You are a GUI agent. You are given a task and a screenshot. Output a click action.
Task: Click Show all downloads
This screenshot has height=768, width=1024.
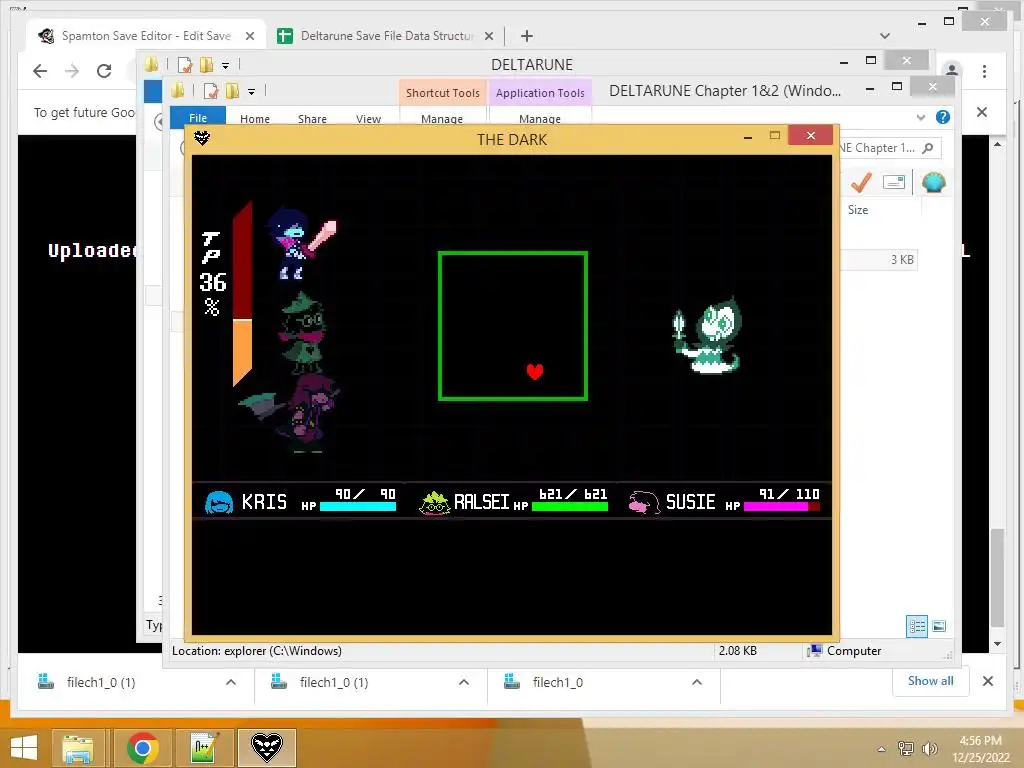tap(930, 681)
